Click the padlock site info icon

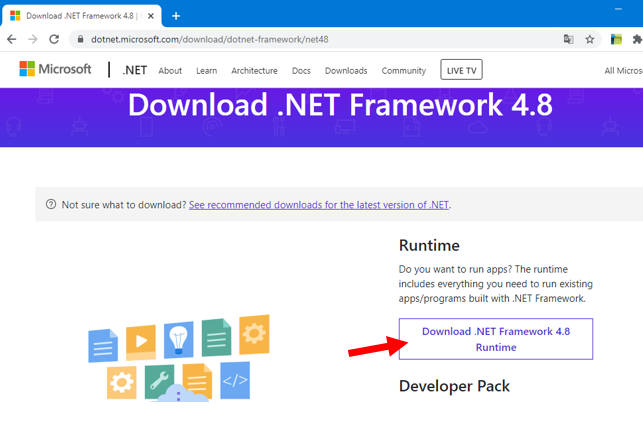pos(81,39)
